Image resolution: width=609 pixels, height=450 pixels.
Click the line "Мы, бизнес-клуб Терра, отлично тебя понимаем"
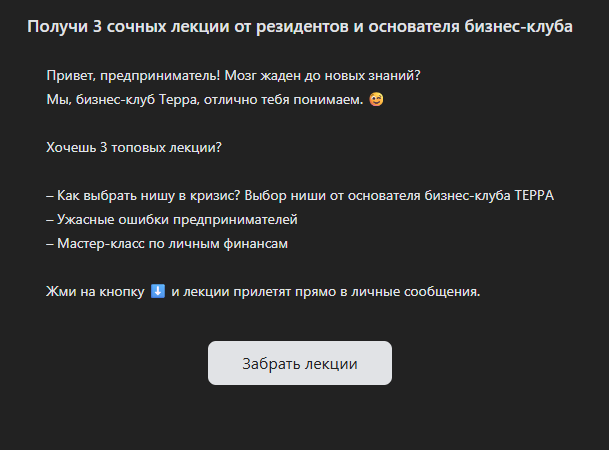(204, 100)
